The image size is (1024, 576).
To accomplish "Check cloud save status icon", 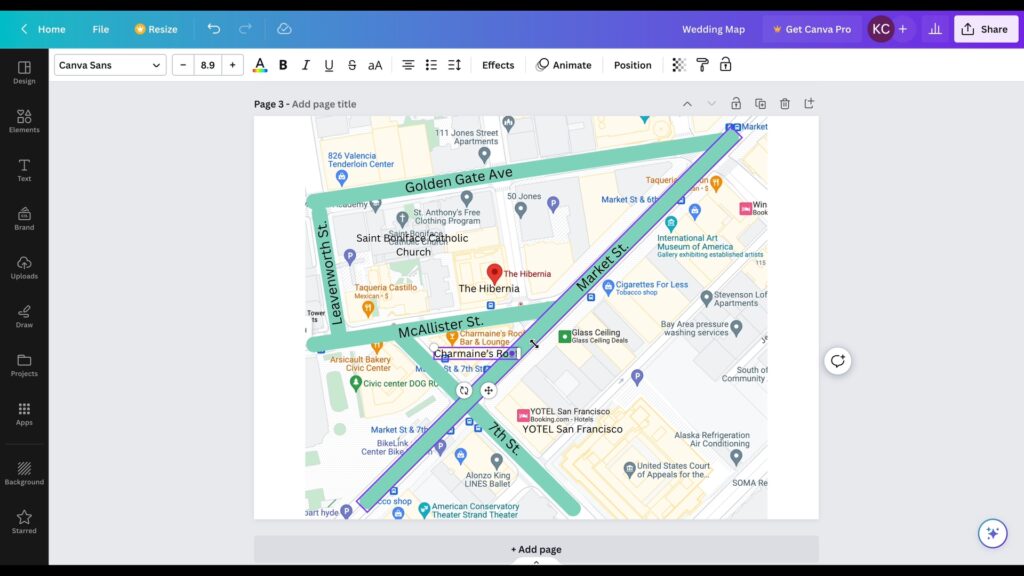I will 284,29.
